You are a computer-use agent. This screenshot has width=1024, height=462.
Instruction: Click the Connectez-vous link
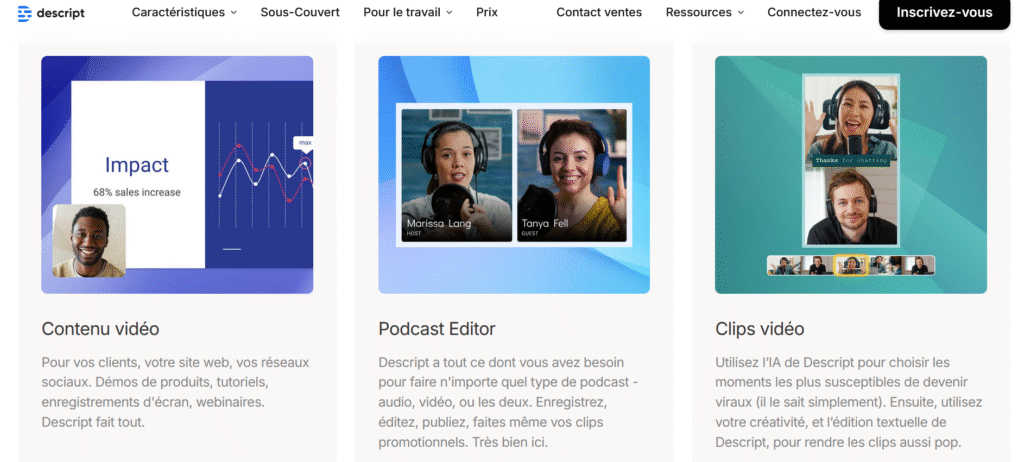pyautogui.click(x=814, y=12)
